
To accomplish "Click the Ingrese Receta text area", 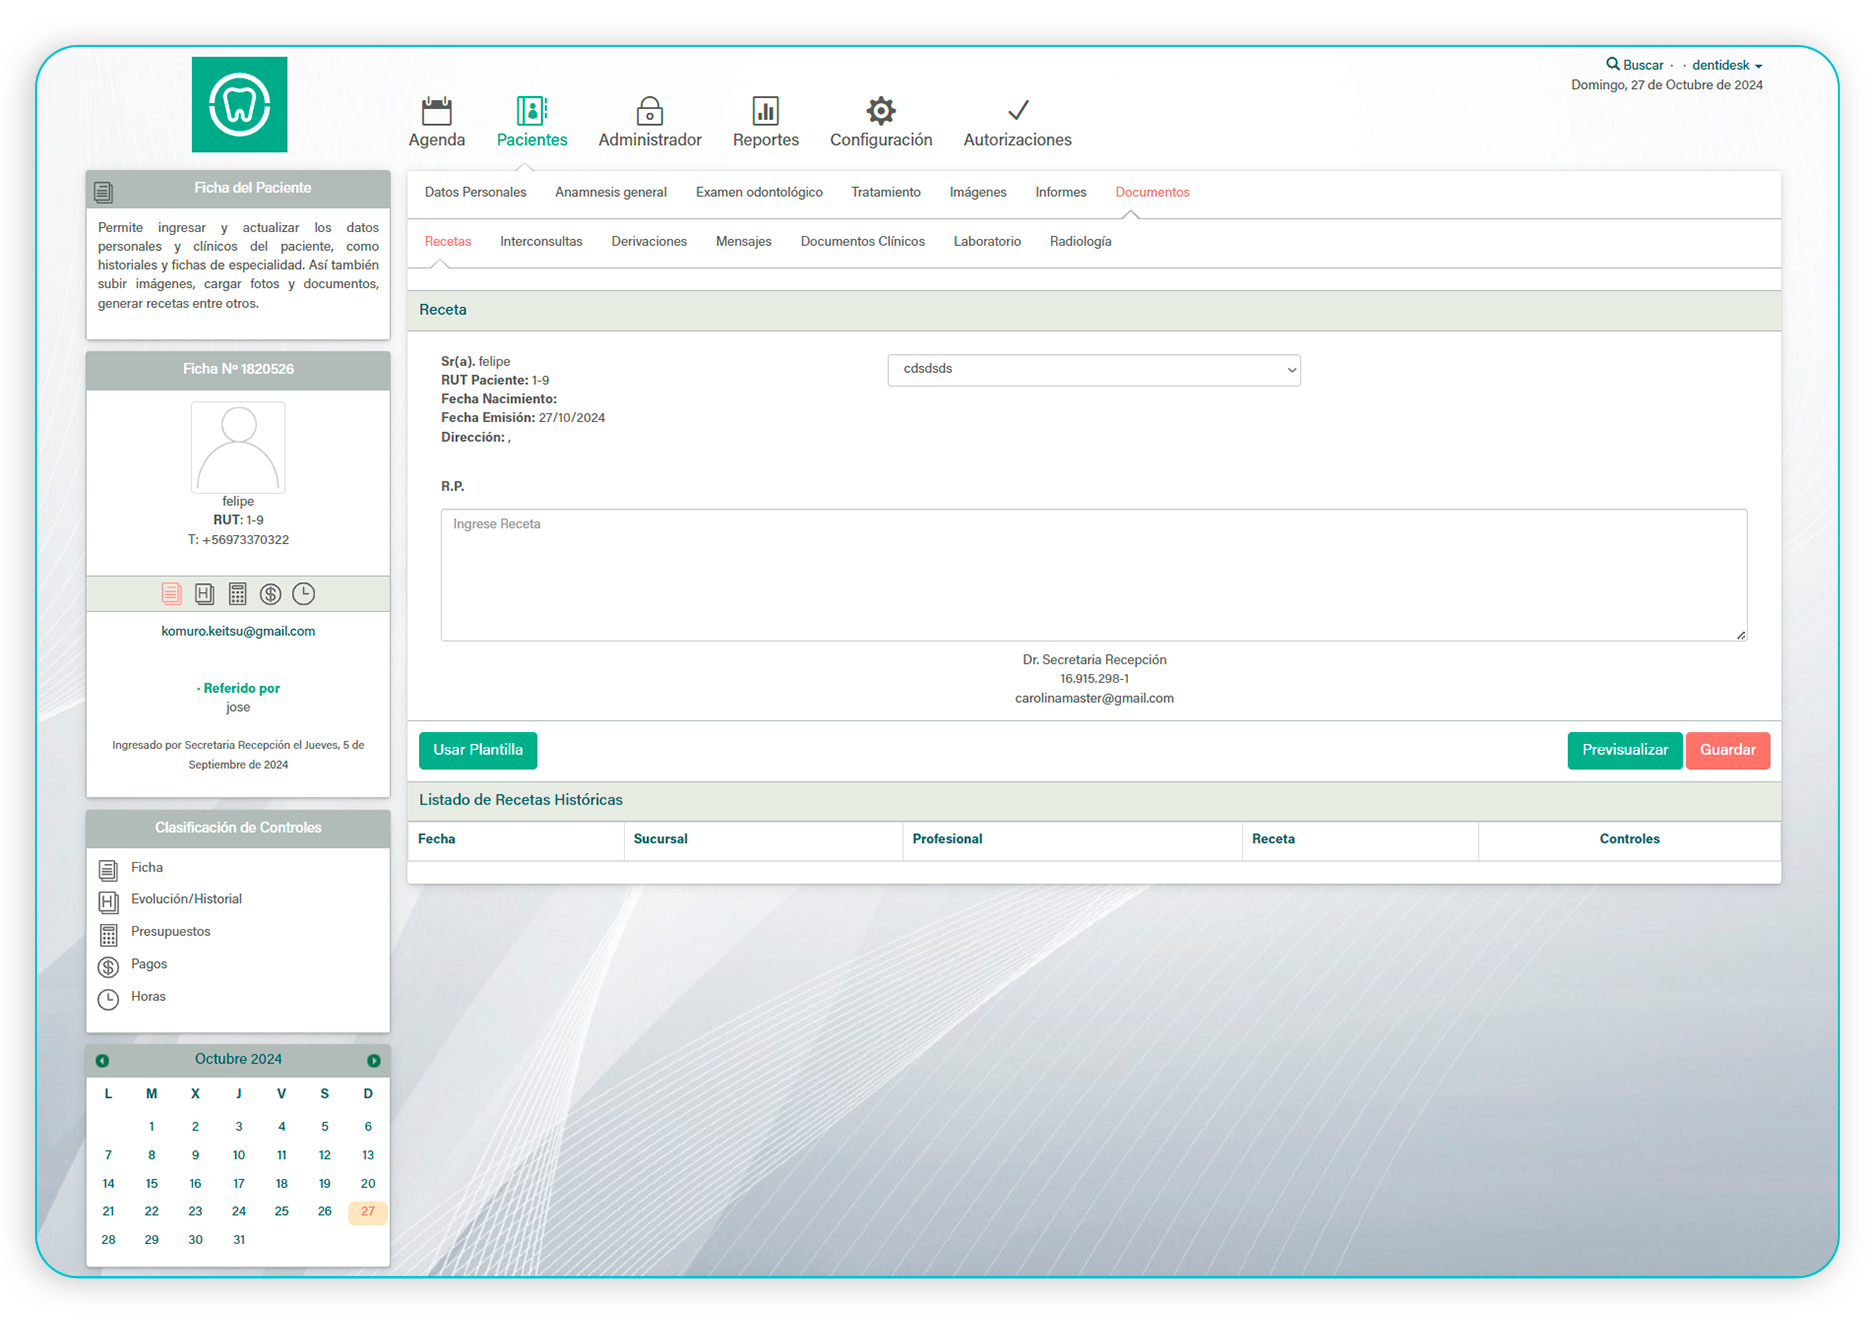I will 1093,575.
